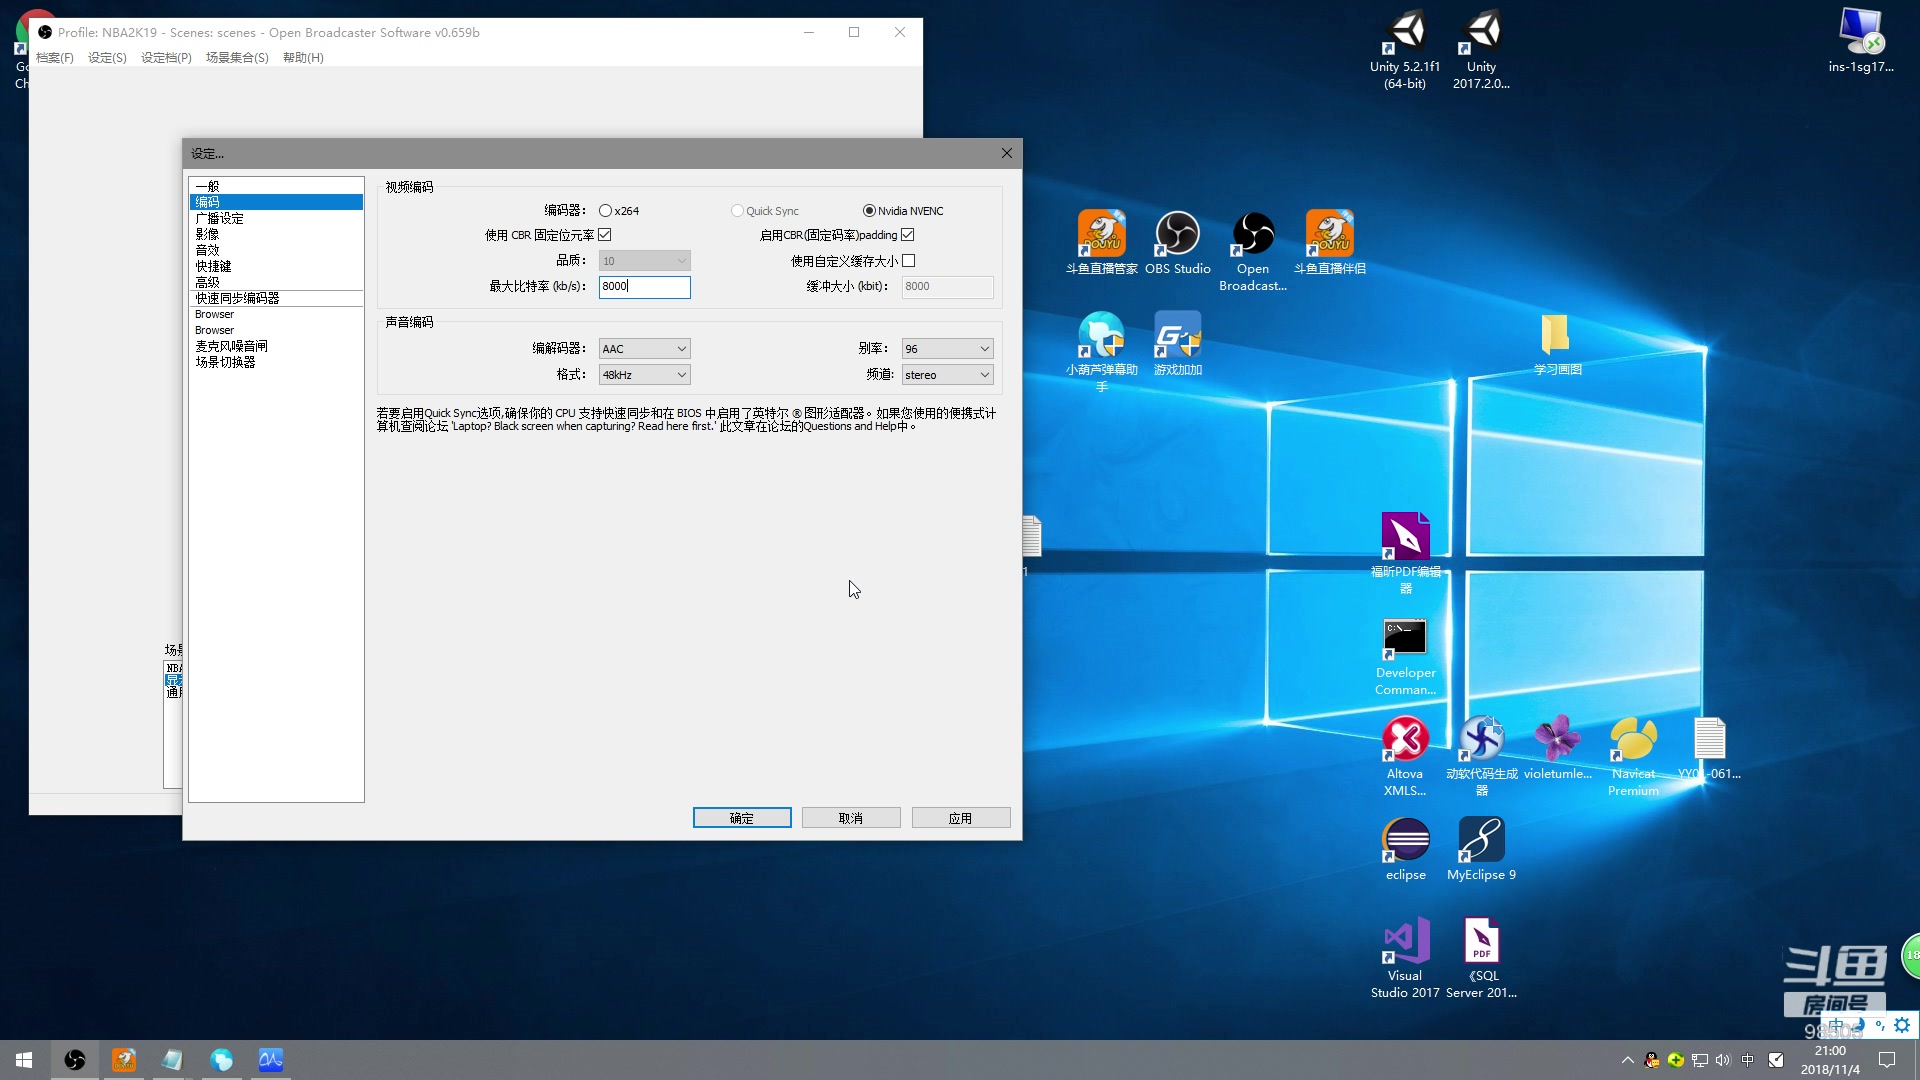Click the 确定 button
Viewport: 1920px width, 1080px height.
(742, 818)
